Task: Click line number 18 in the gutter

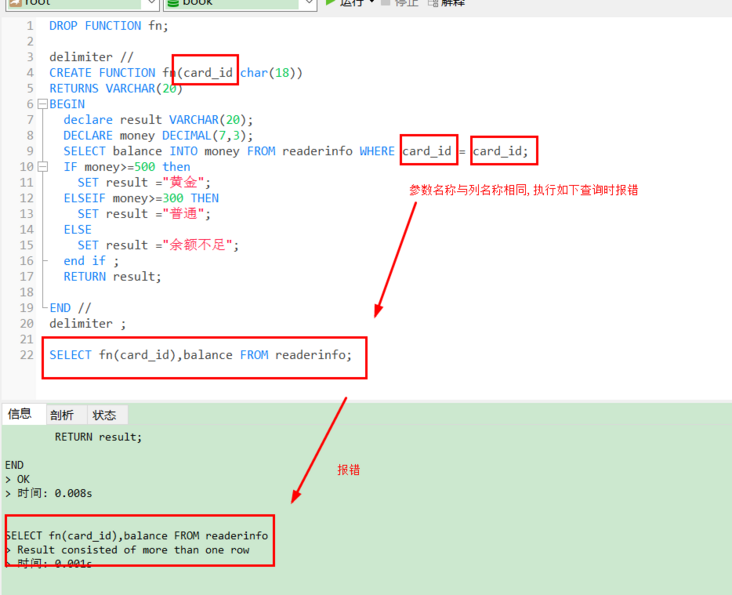Action: pyautogui.click(x=27, y=292)
